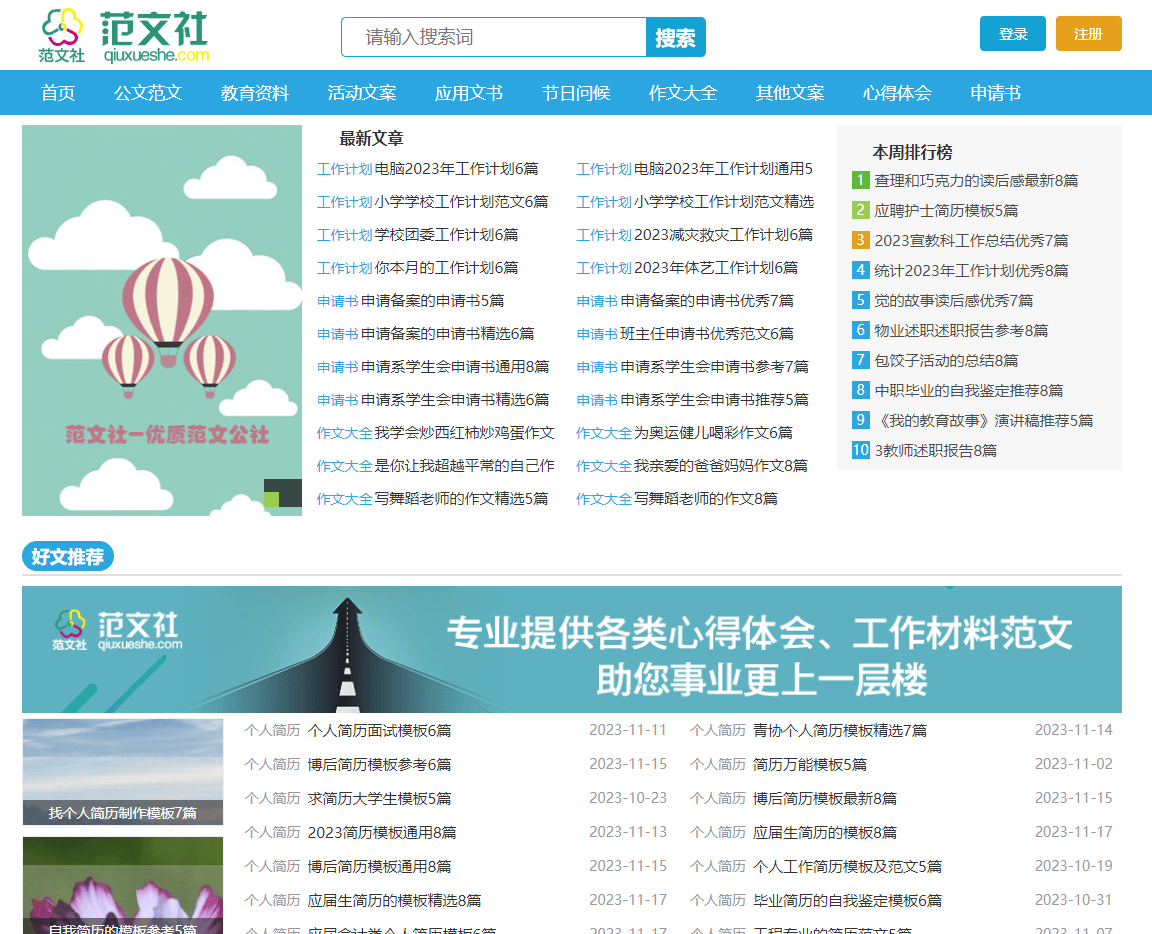Click the 登录 login button
The image size is (1152, 934).
(x=1012, y=34)
